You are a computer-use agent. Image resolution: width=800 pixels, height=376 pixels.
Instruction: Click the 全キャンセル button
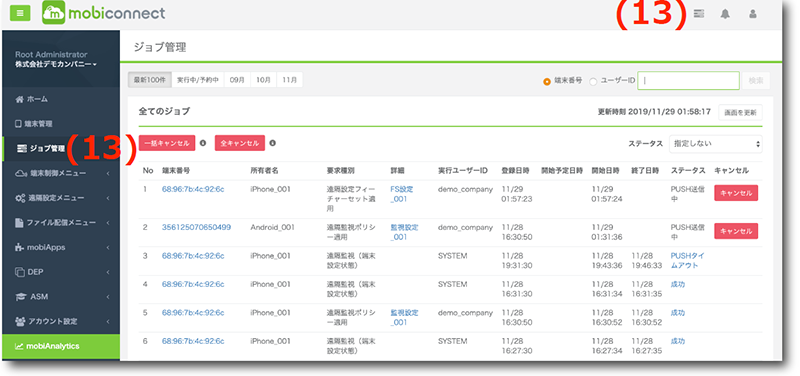click(x=240, y=143)
